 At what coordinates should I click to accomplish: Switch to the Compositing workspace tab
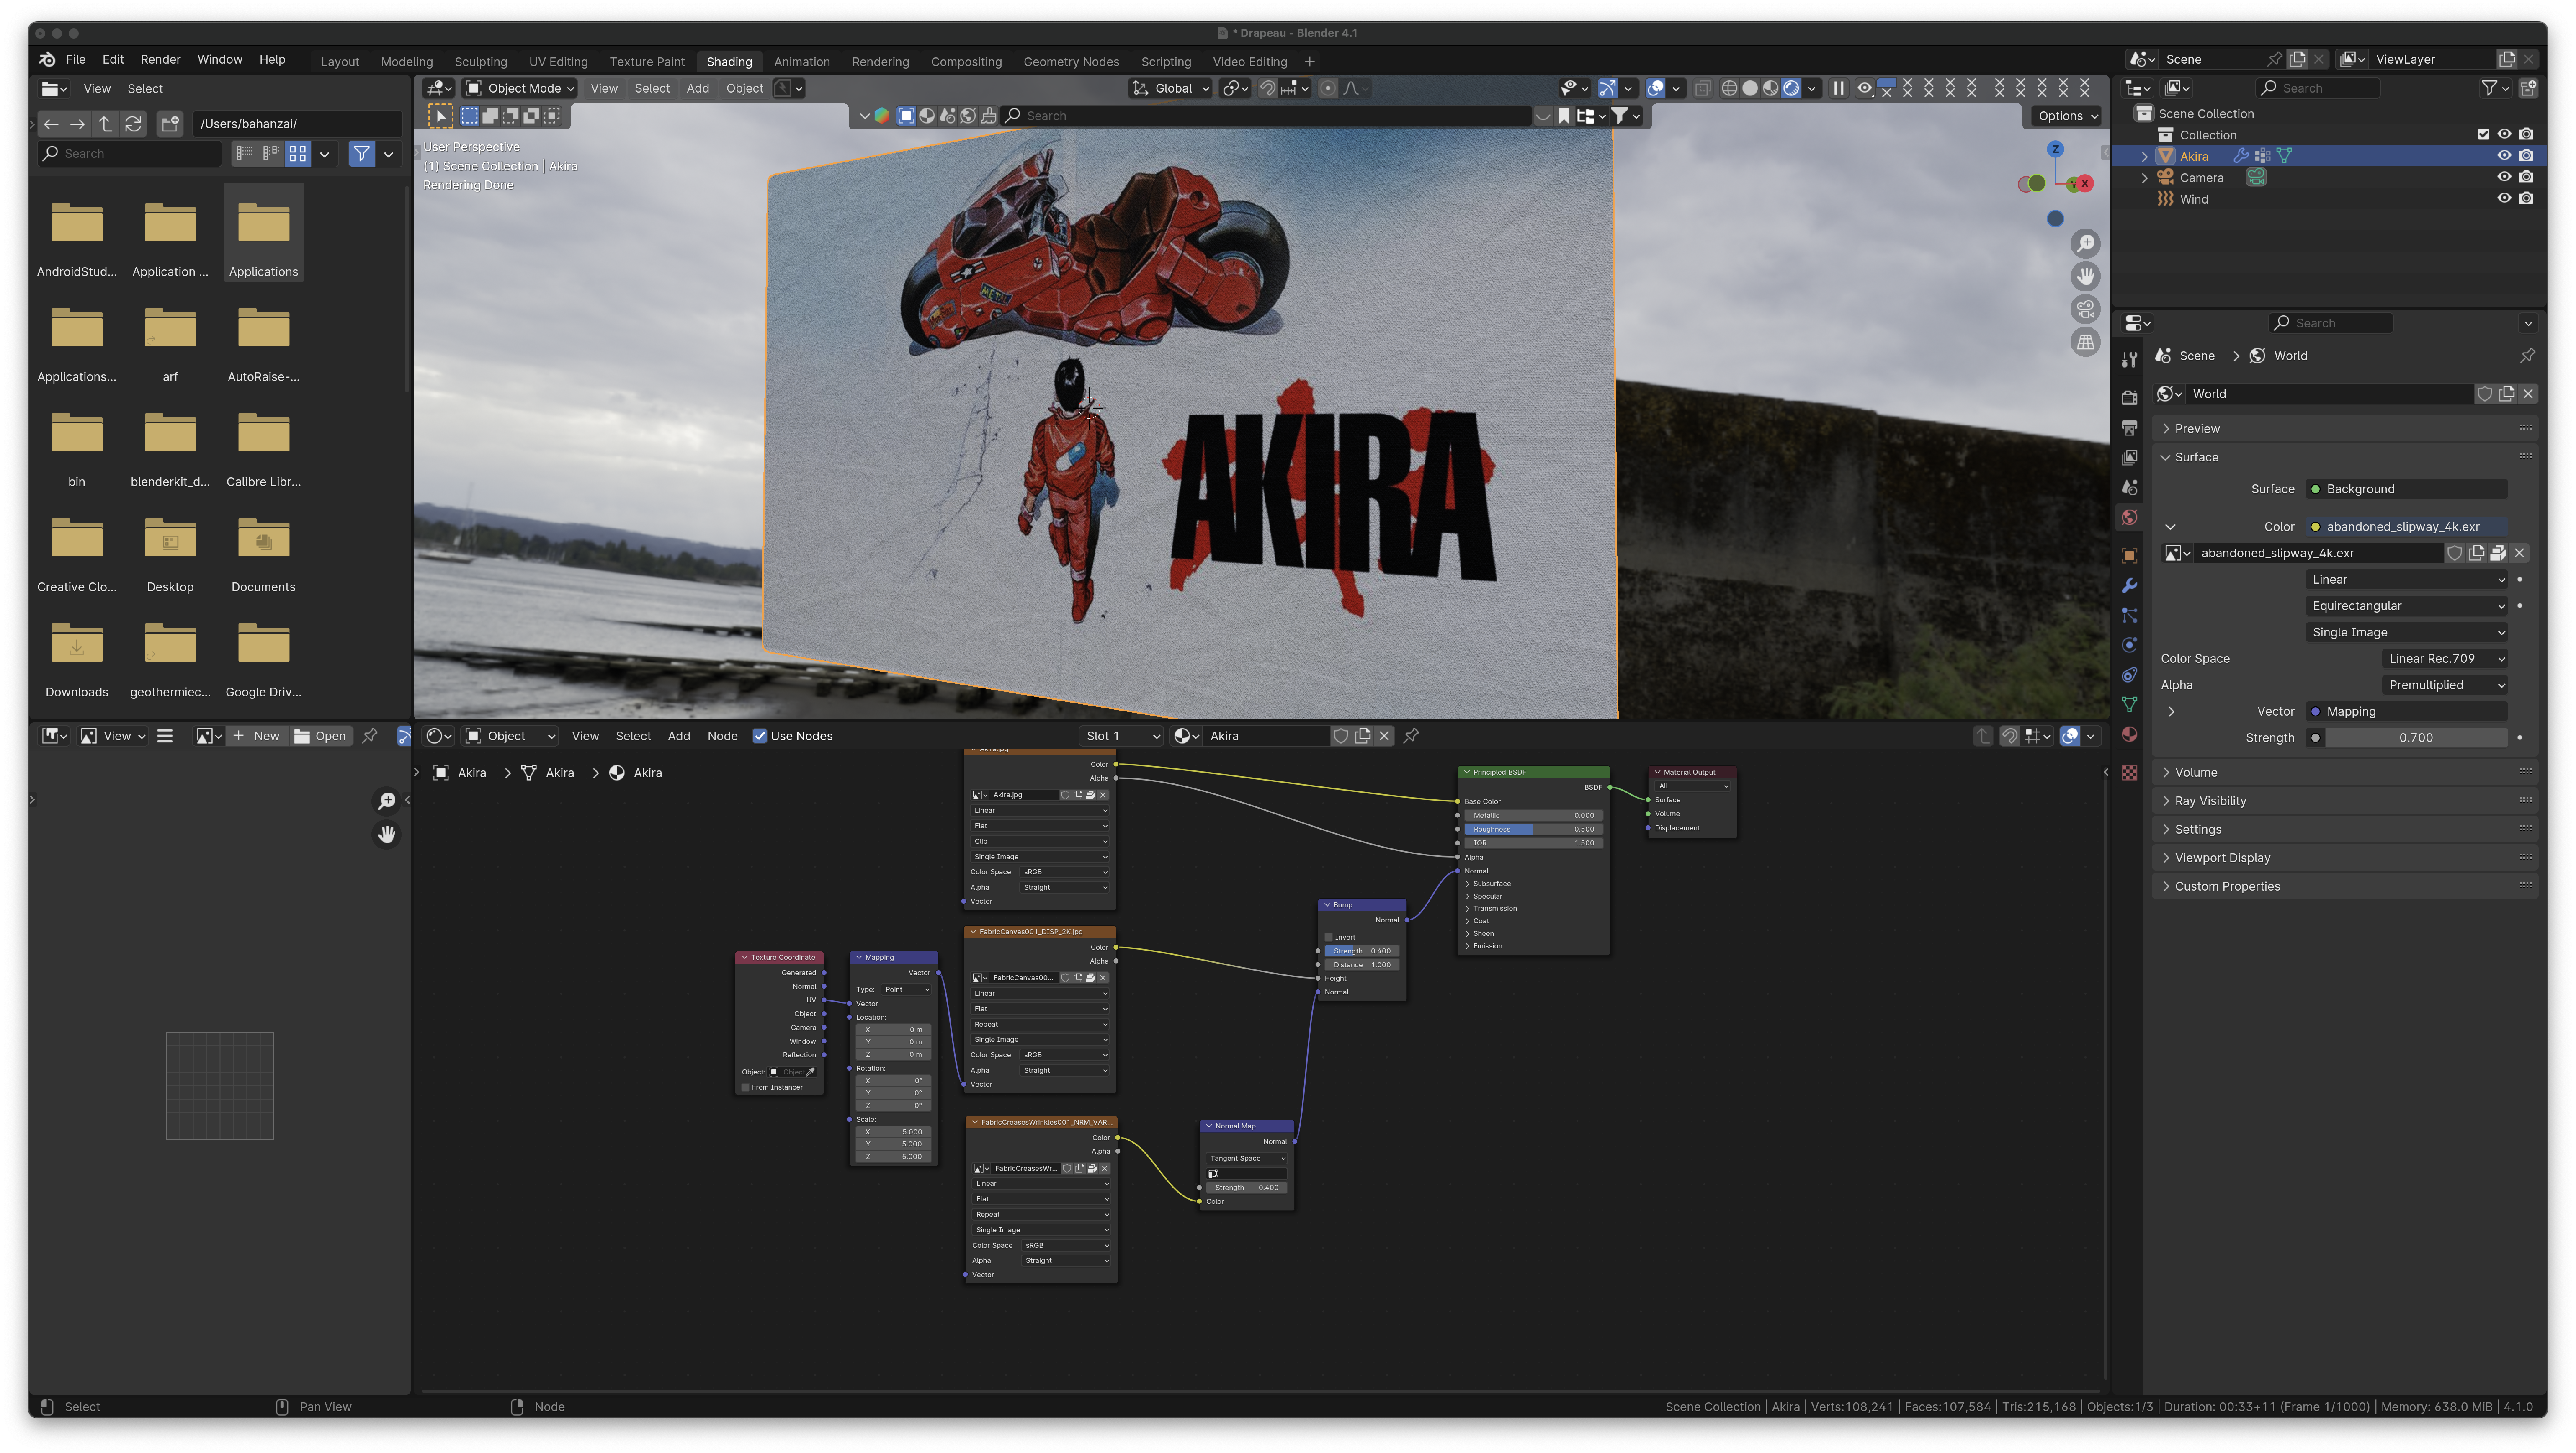tap(966, 62)
